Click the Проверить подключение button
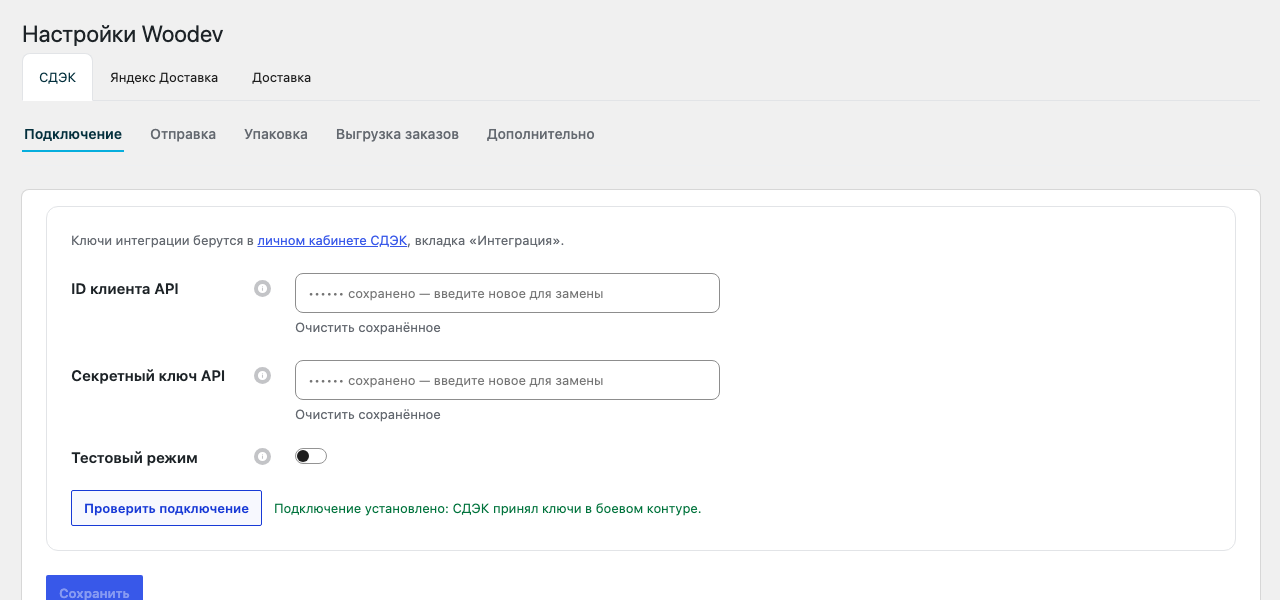 pyautogui.click(x=166, y=508)
